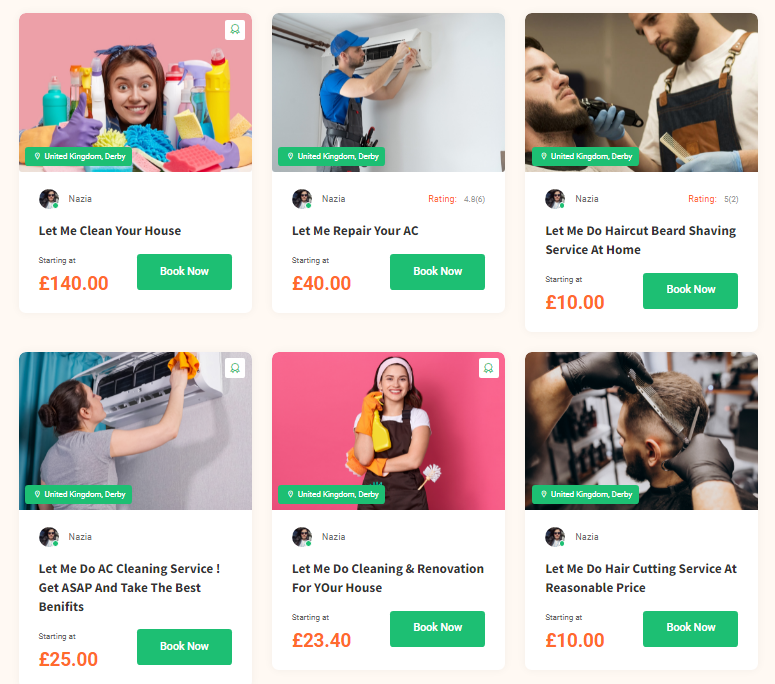
Task: Book the £140.00 house cleaning service
Action: point(184,271)
